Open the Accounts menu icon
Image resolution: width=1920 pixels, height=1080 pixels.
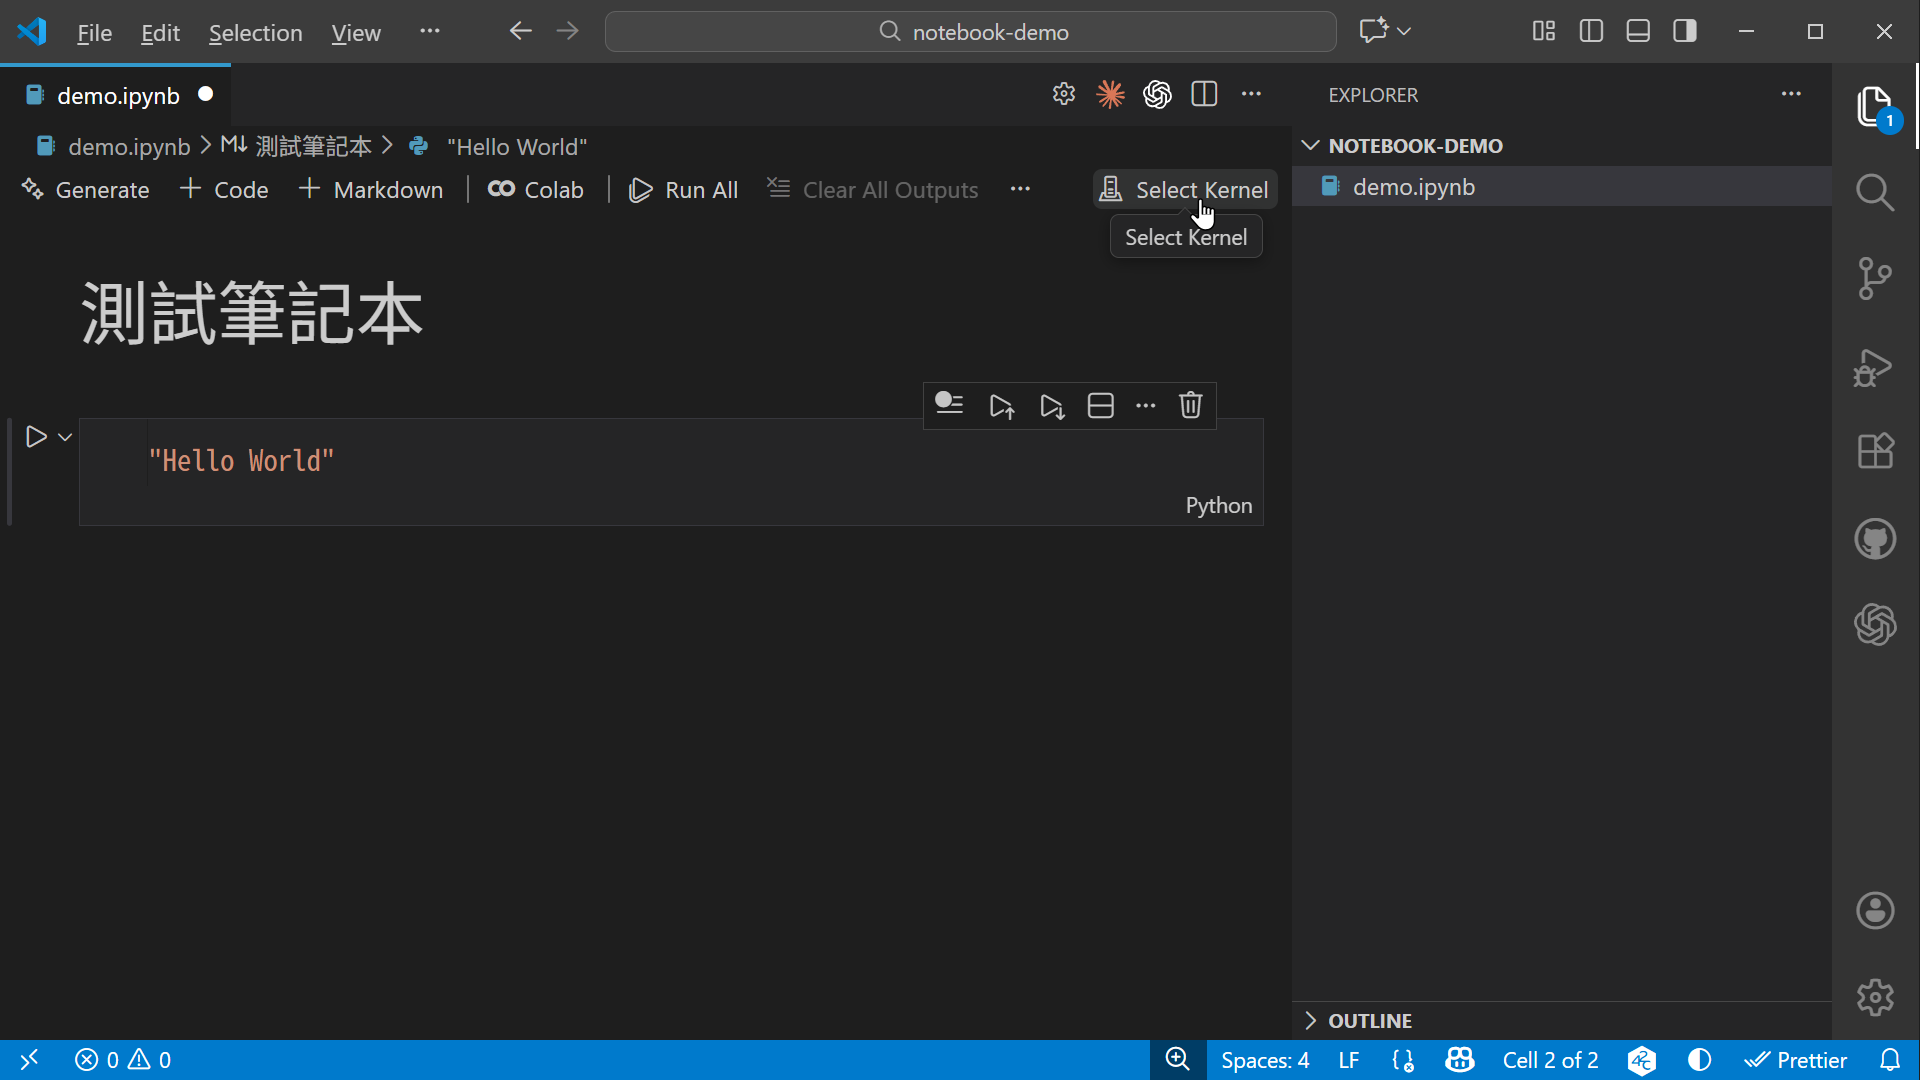coord(1875,910)
